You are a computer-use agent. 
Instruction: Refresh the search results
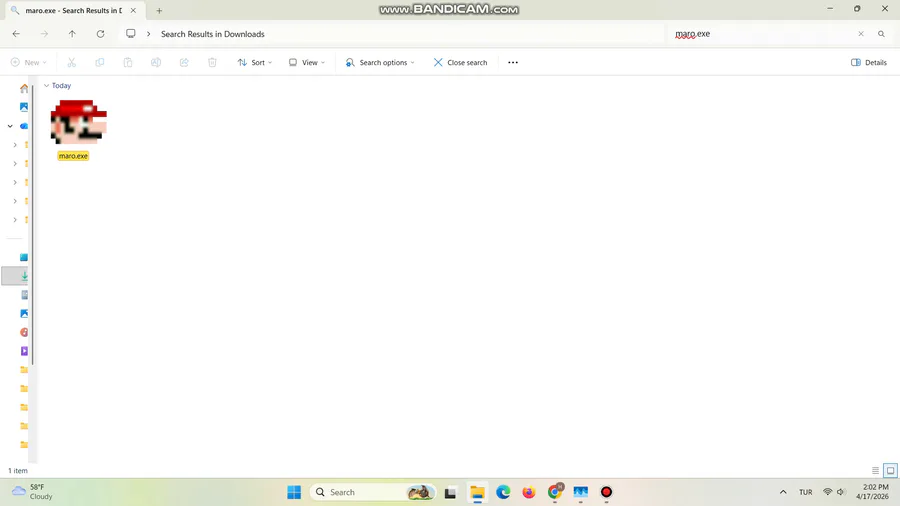100,34
